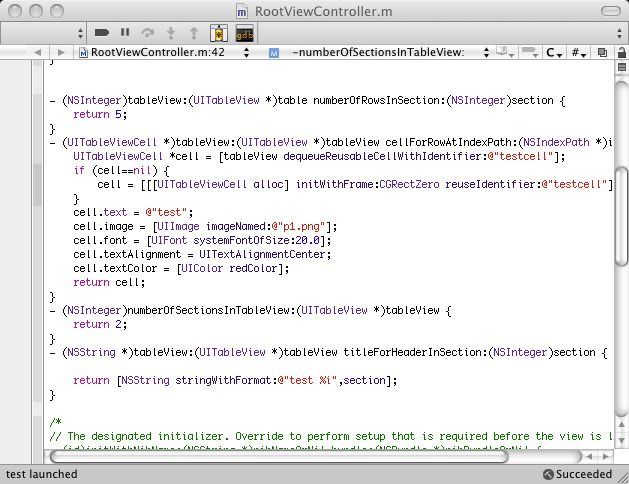Click the stringWithFormat:@"test %i" line

point(235,380)
